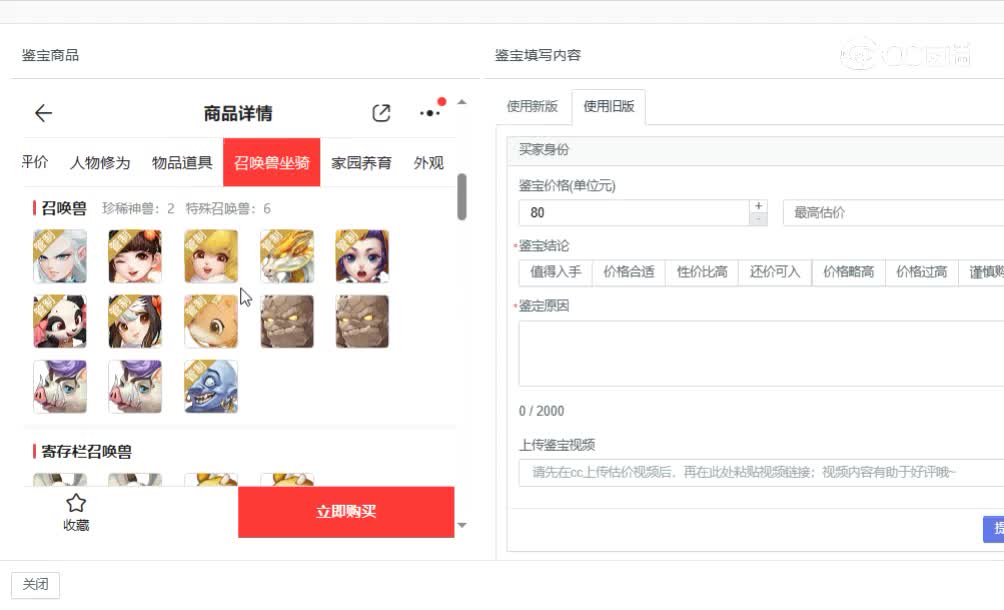This screenshot has width=1004, height=610.
Task: Click the 上传鉴宝视频 link input field
Action: pyautogui.click(x=761, y=472)
